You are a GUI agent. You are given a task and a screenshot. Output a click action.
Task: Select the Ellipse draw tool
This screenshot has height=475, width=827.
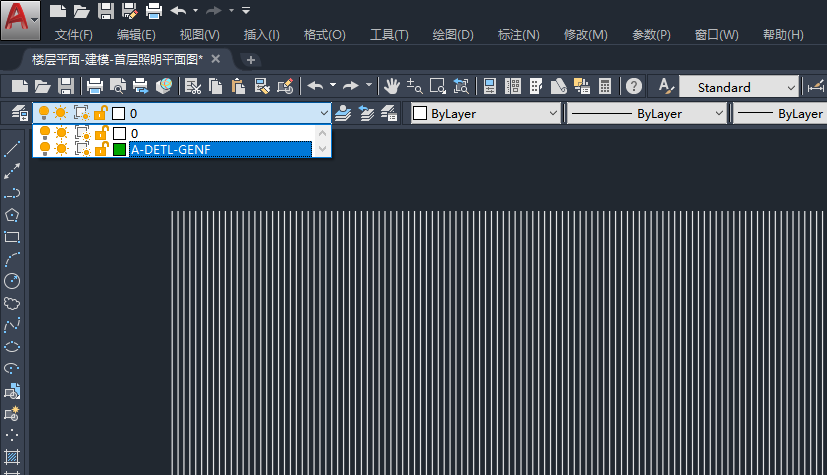point(12,347)
